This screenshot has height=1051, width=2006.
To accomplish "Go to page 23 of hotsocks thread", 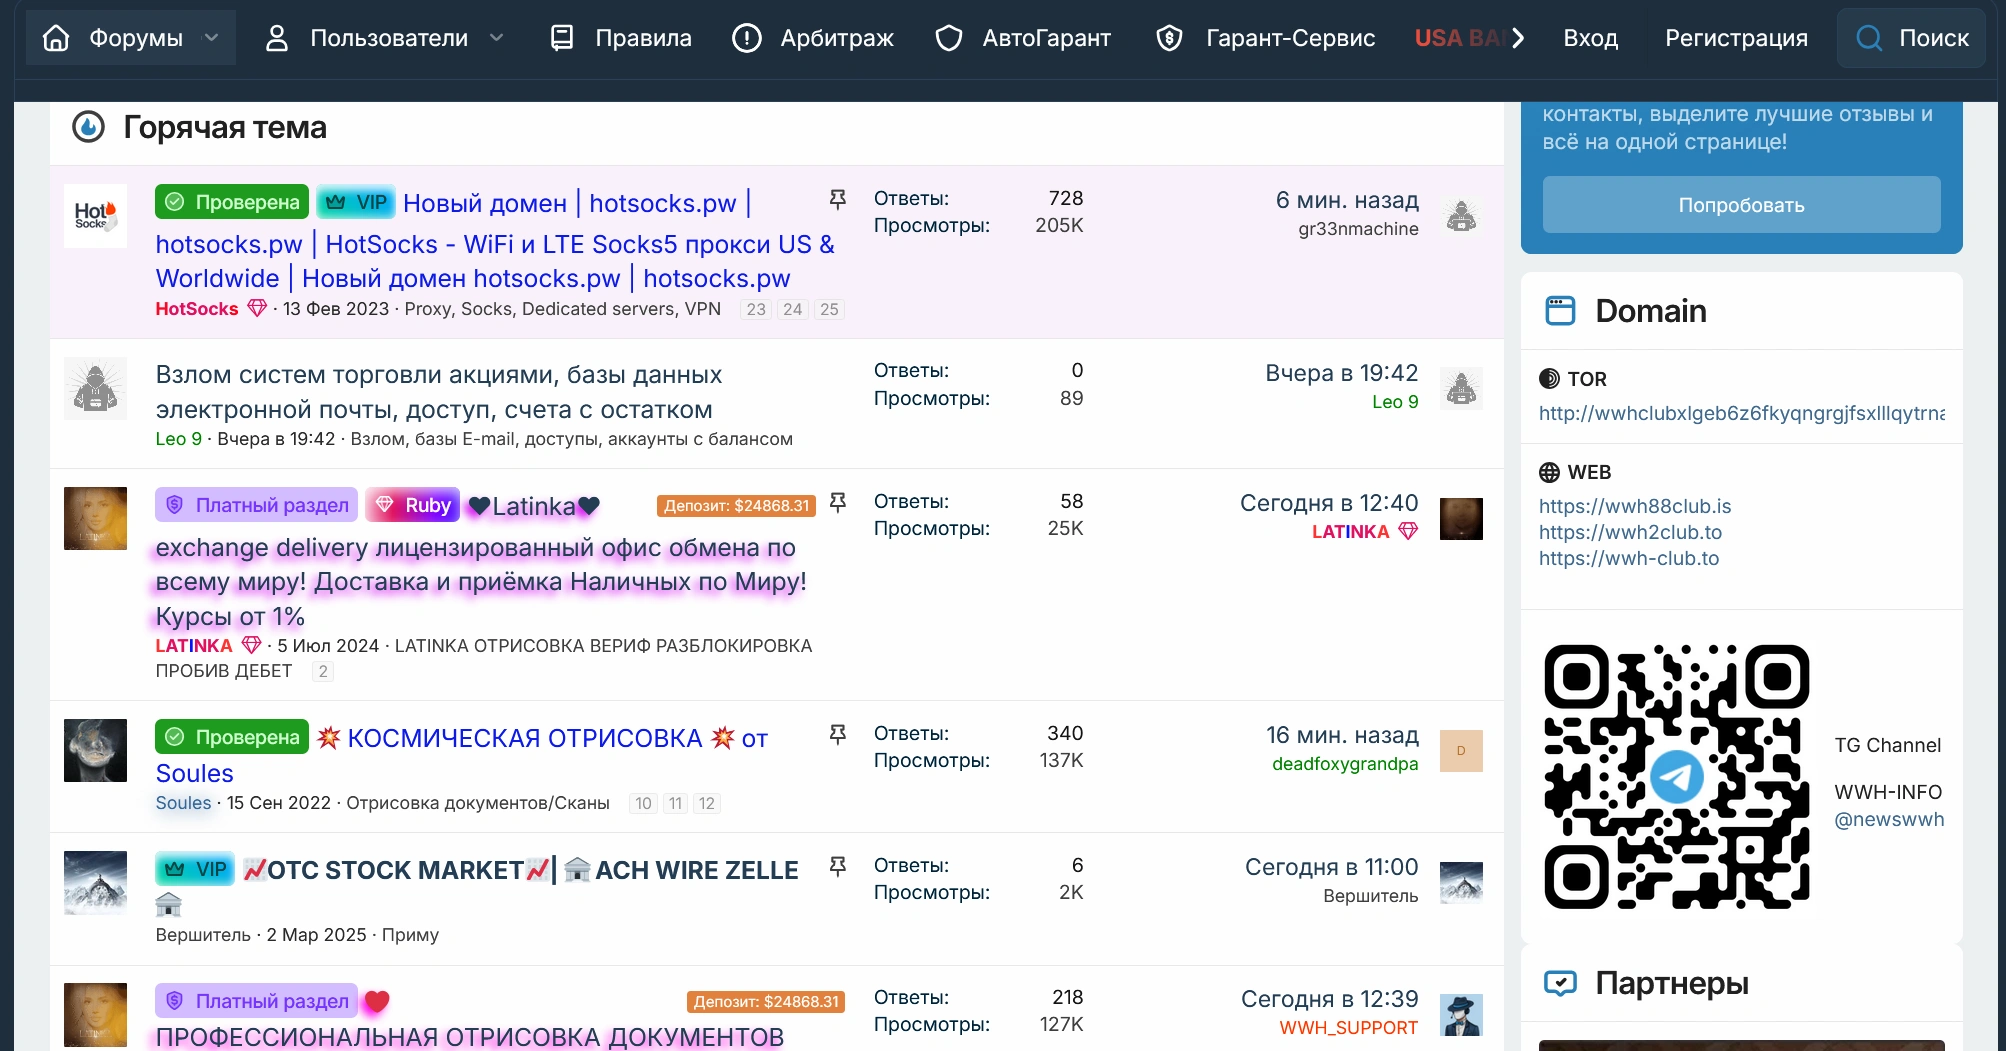I will click(x=756, y=309).
